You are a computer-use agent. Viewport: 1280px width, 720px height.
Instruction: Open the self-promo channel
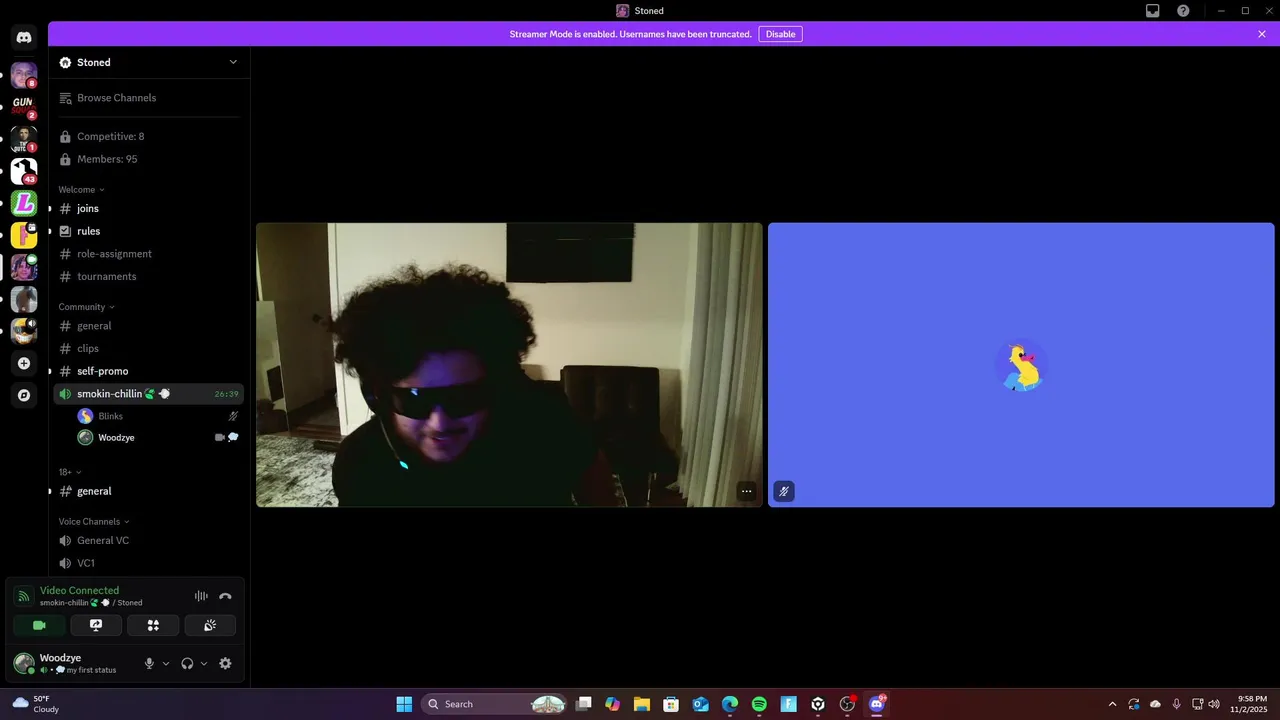(148, 371)
